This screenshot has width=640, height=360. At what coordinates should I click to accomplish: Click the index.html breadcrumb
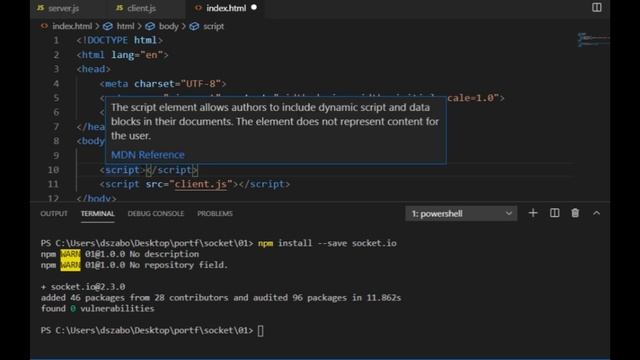(x=72, y=26)
